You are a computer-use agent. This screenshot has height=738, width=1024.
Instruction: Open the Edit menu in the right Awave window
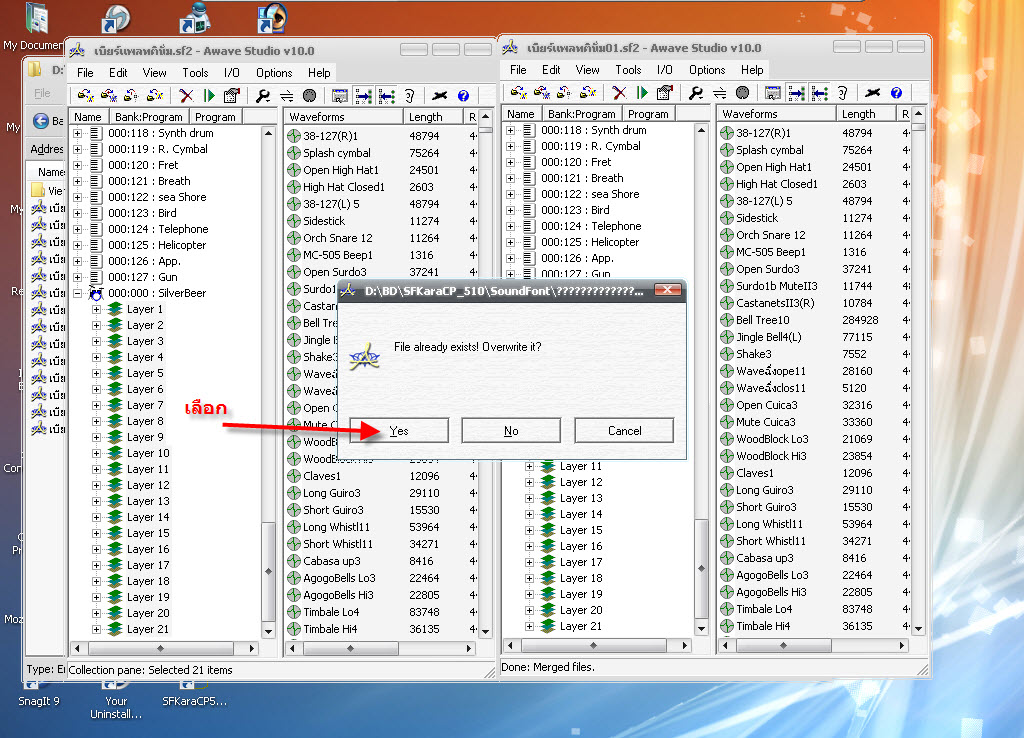coord(551,70)
